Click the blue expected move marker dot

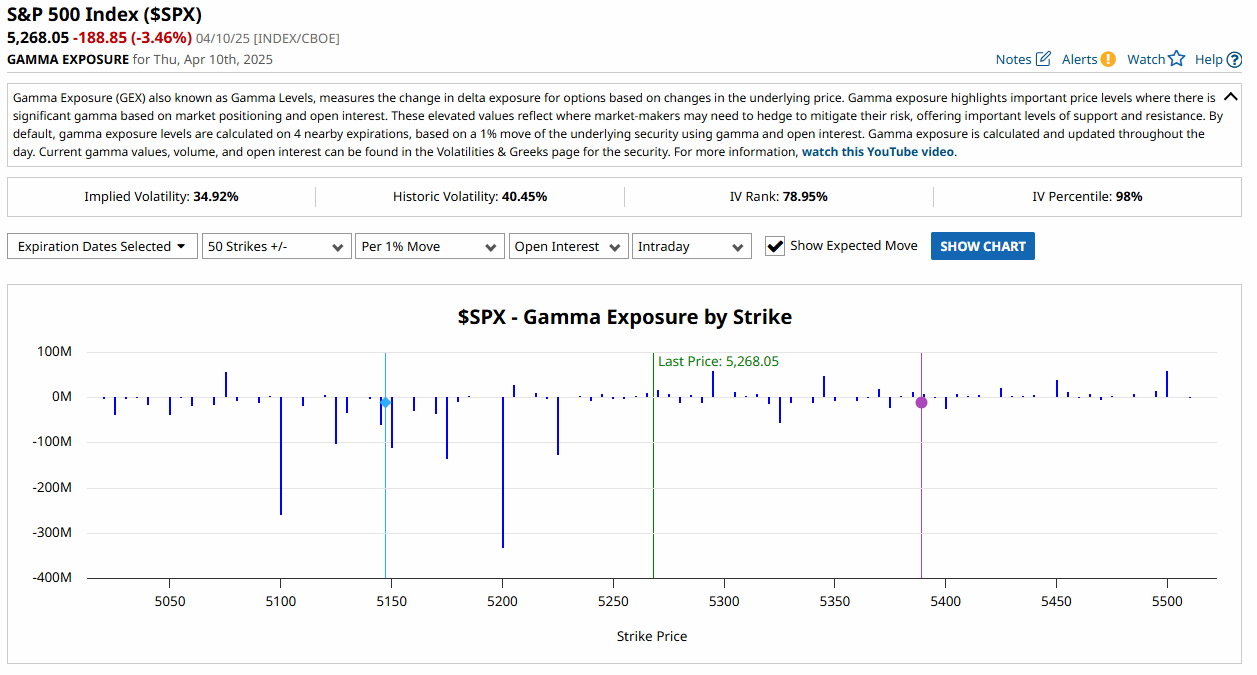click(x=385, y=402)
